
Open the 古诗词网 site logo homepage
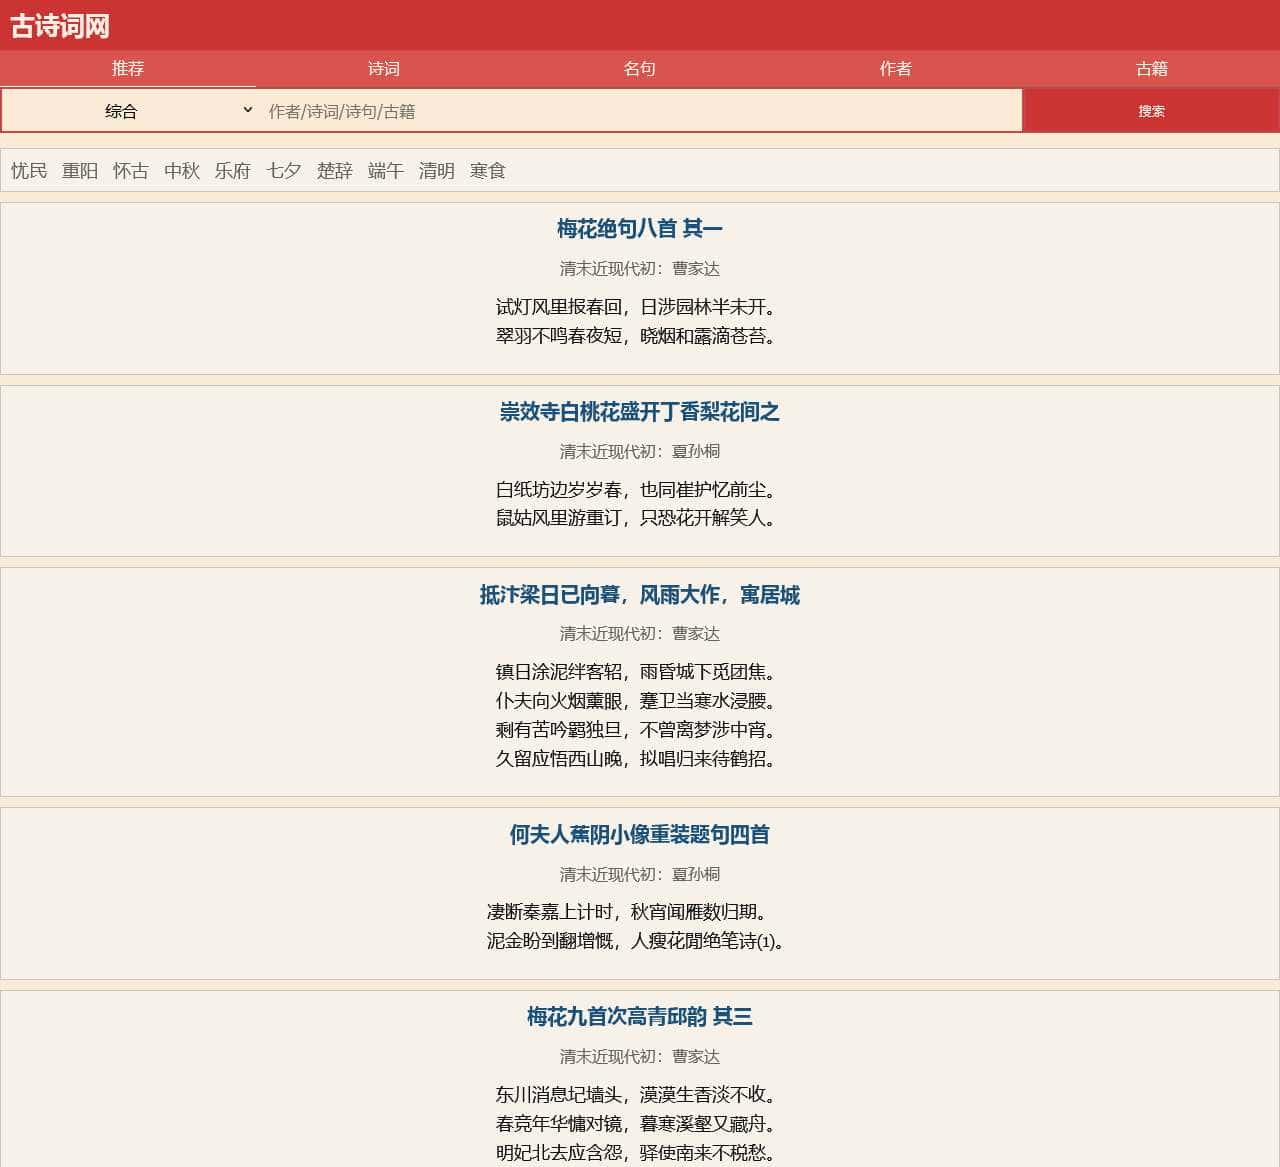[x=58, y=26]
